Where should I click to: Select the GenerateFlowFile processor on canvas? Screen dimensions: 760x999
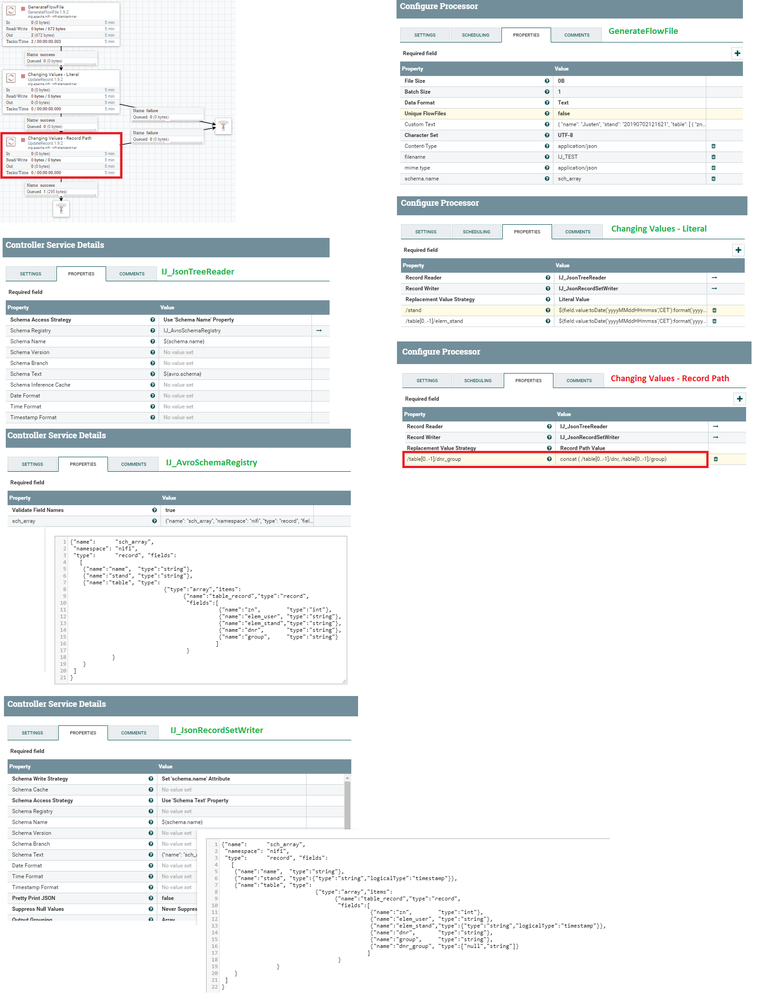[61, 24]
